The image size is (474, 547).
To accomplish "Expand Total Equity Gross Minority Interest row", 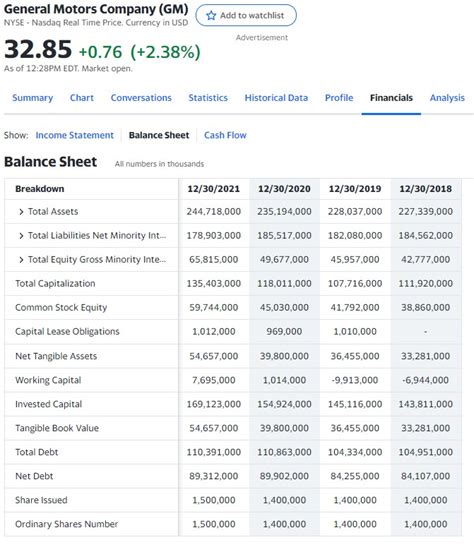I will [21, 260].
